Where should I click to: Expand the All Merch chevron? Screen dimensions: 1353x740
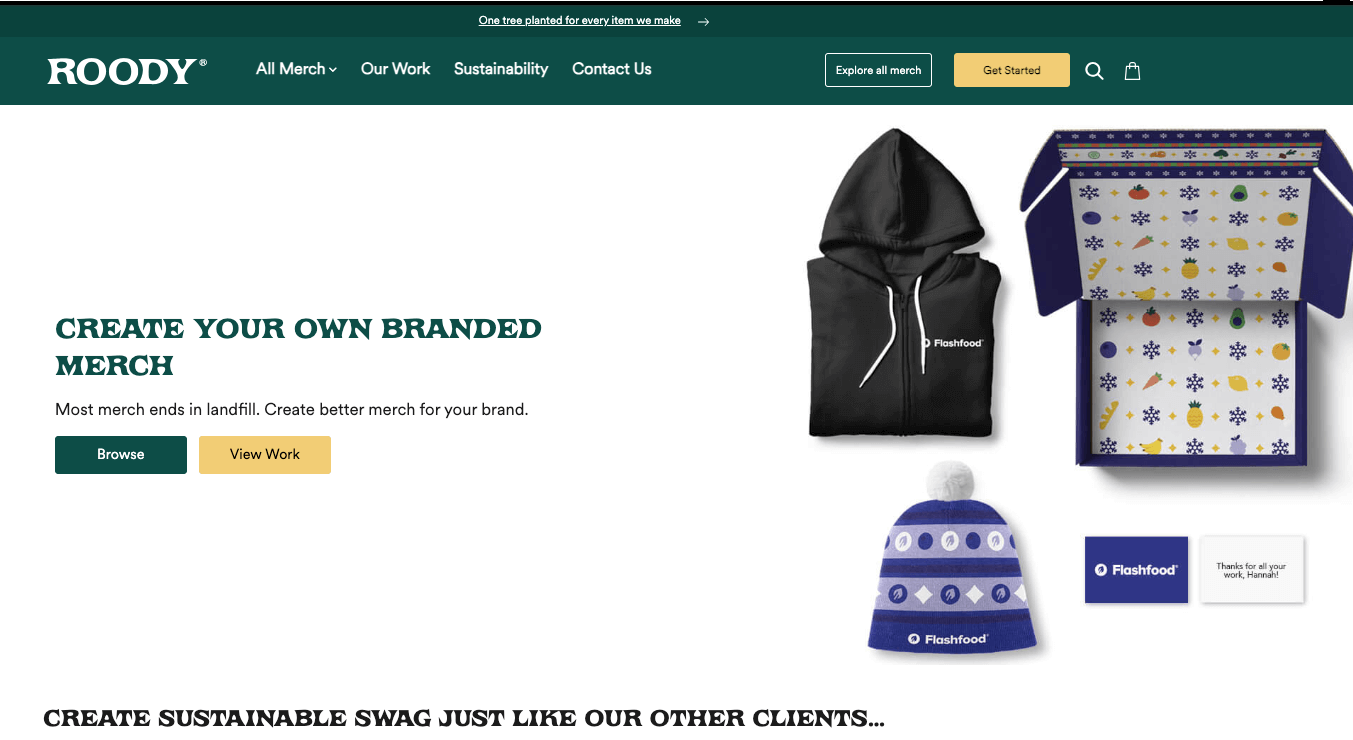click(333, 69)
